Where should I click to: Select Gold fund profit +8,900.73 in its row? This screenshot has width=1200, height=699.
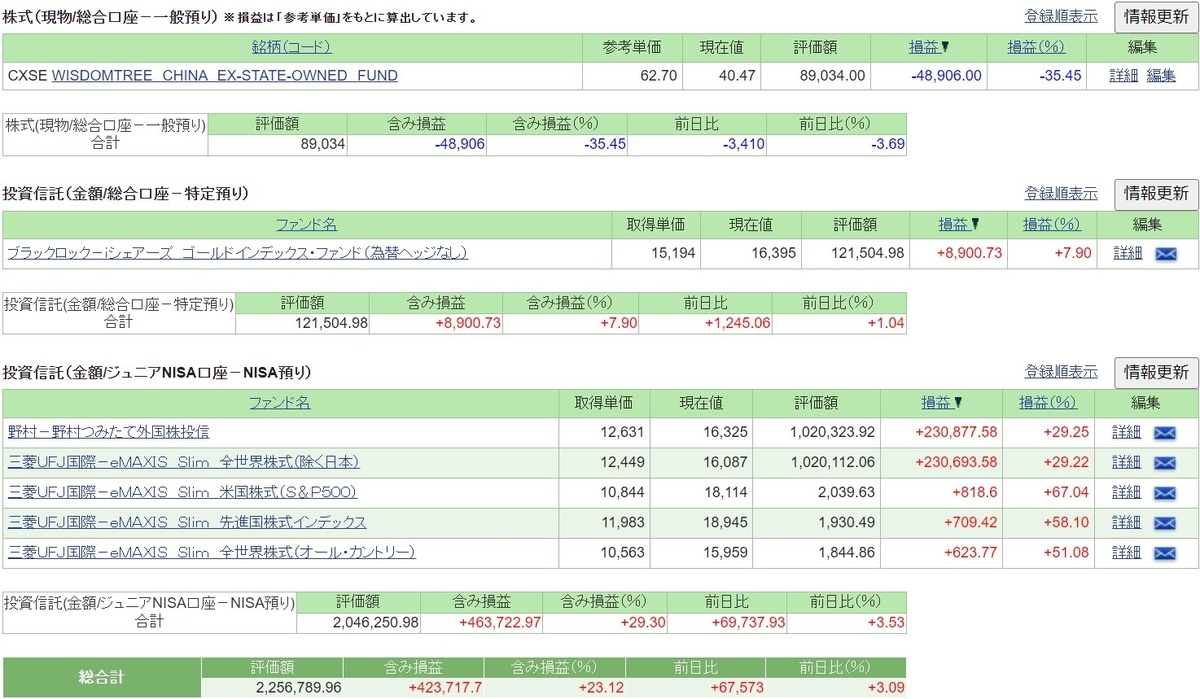pyautogui.click(x=969, y=254)
